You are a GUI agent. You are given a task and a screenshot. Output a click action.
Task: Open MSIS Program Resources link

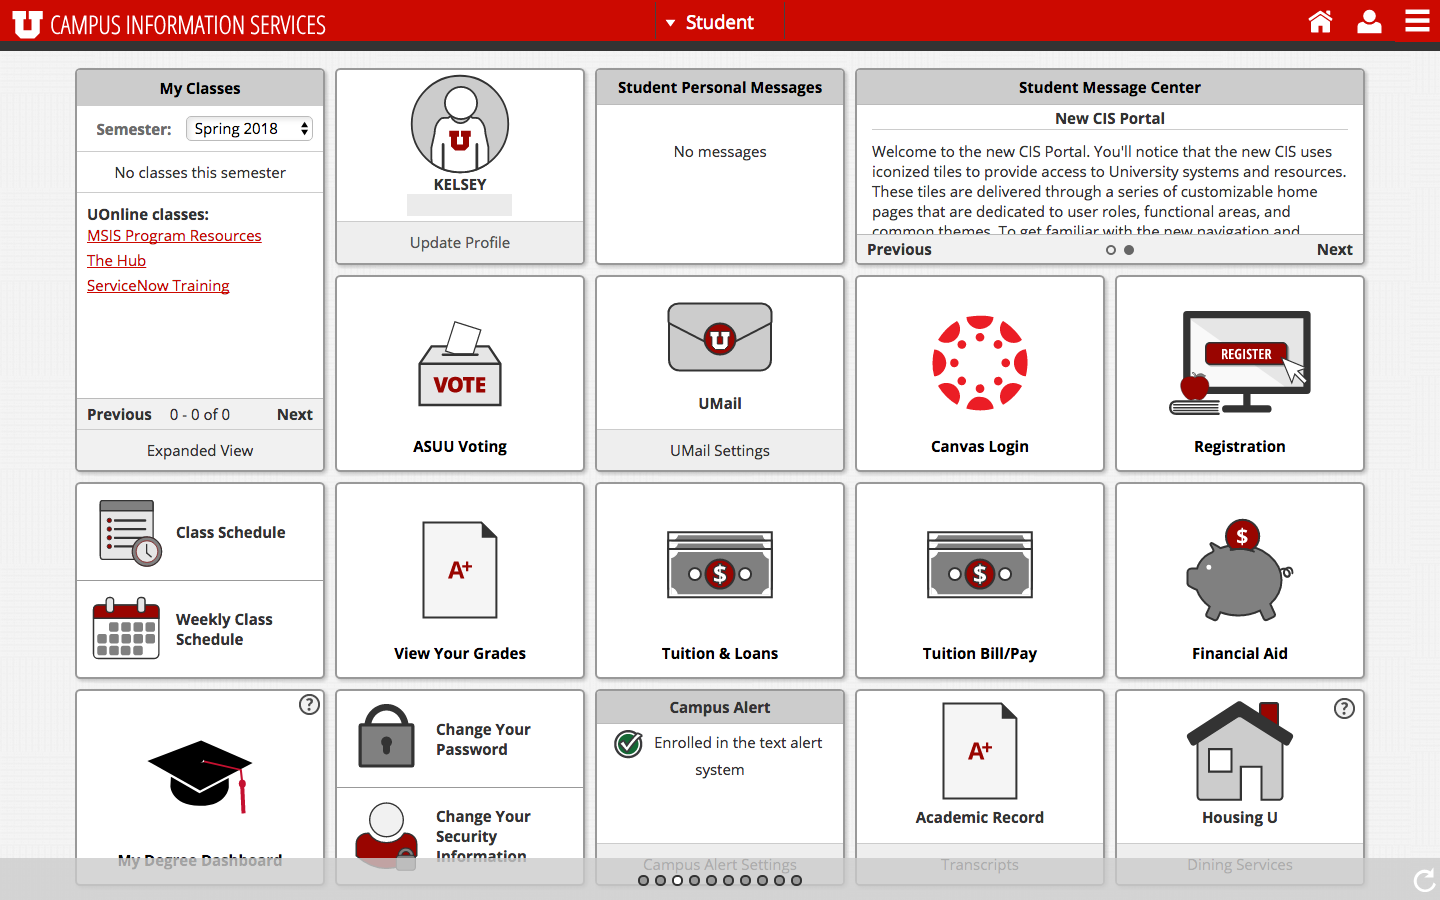coord(174,236)
